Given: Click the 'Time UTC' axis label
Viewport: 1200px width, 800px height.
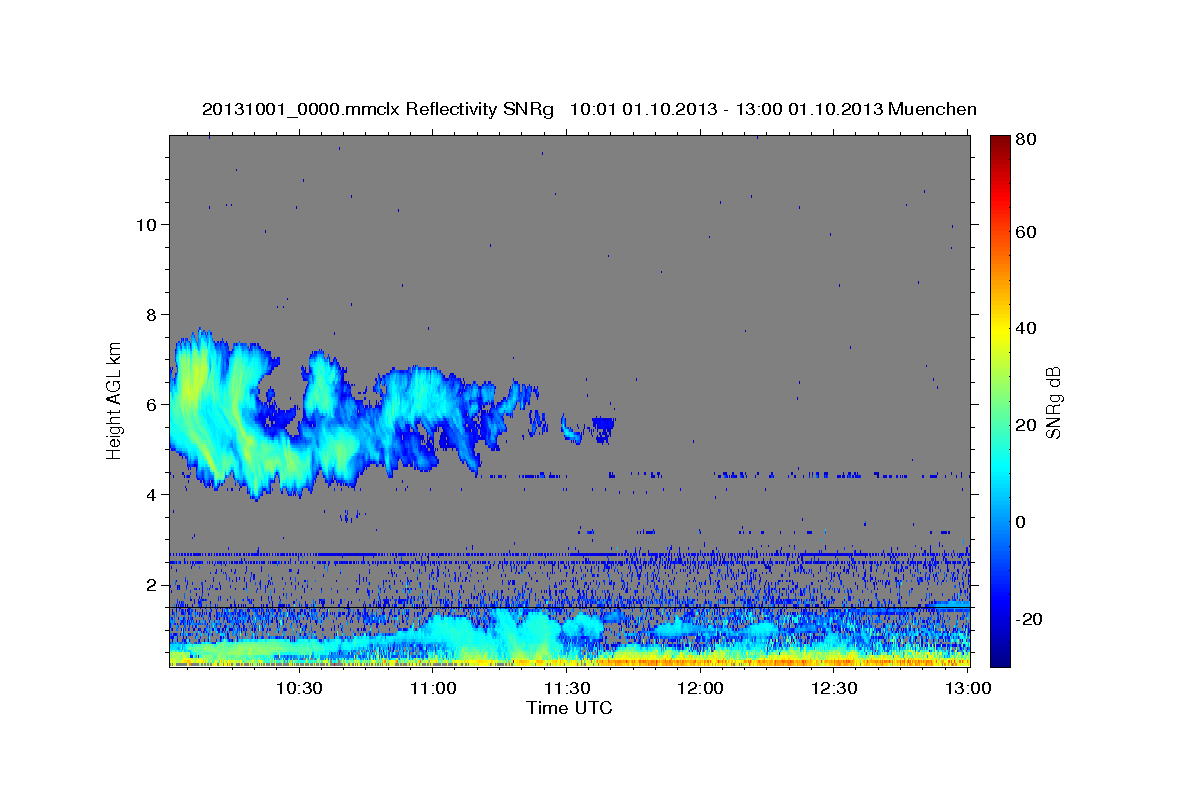Looking at the screenshot, I should point(569,708).
